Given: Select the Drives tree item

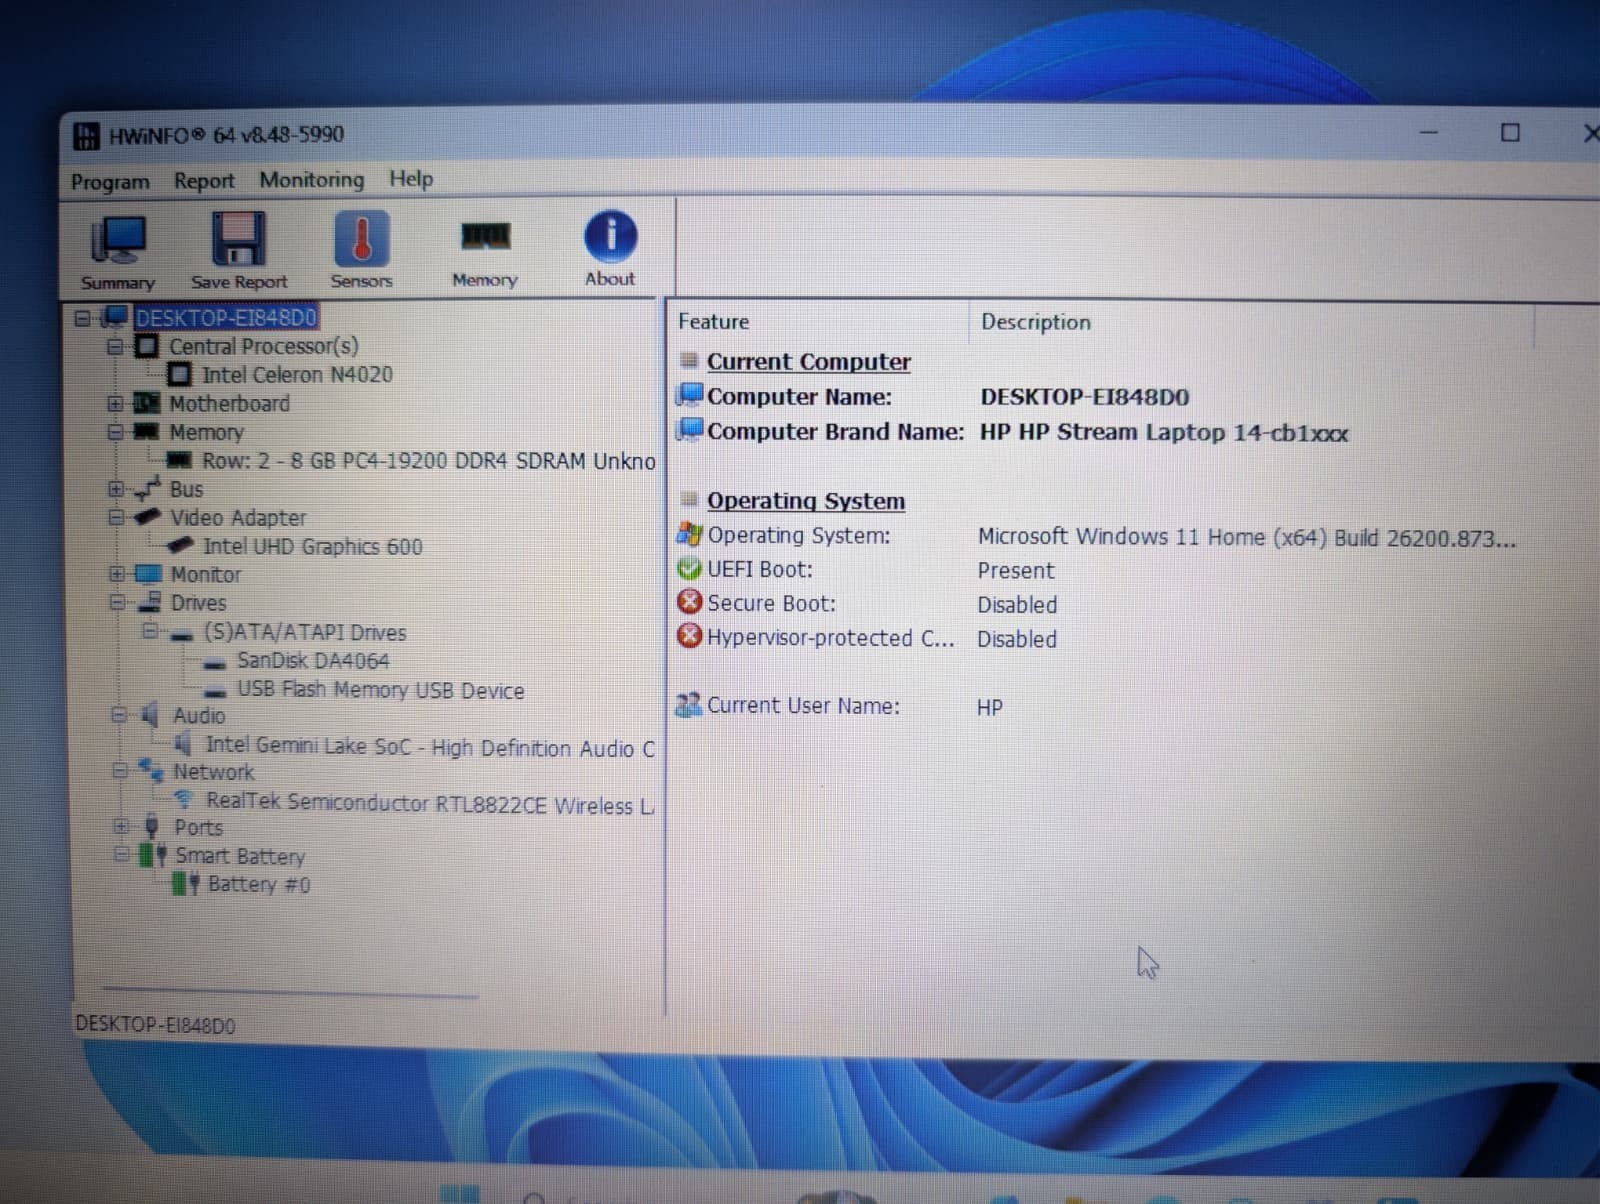Looking at the screenshot, I should coord(198,603).
